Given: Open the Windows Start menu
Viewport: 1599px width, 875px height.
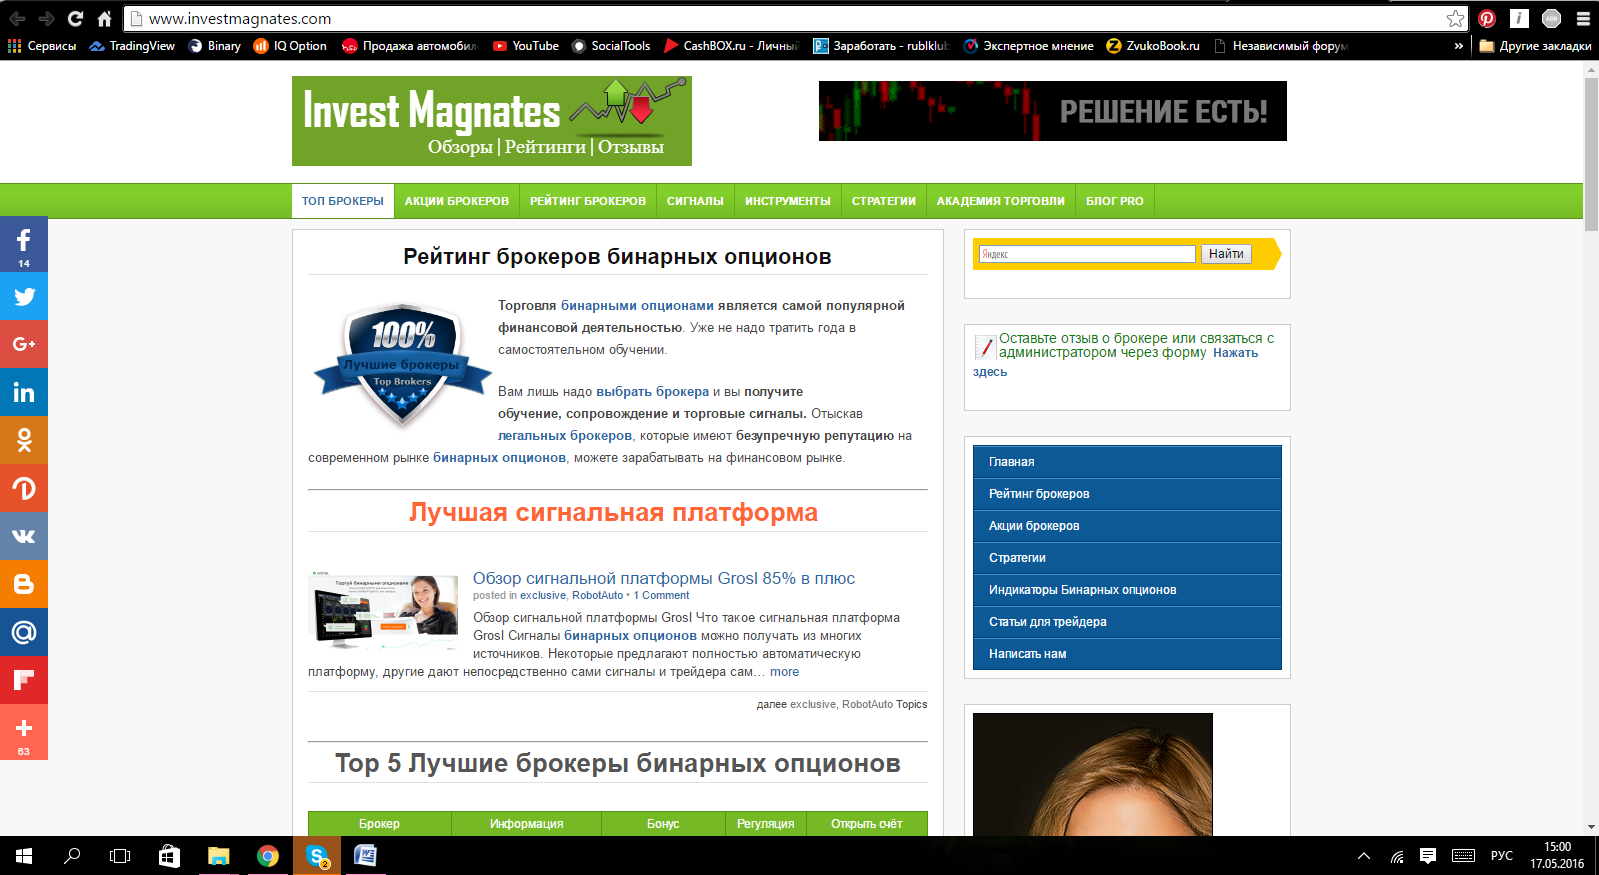Looking at the screenshot, I should 24,856.
